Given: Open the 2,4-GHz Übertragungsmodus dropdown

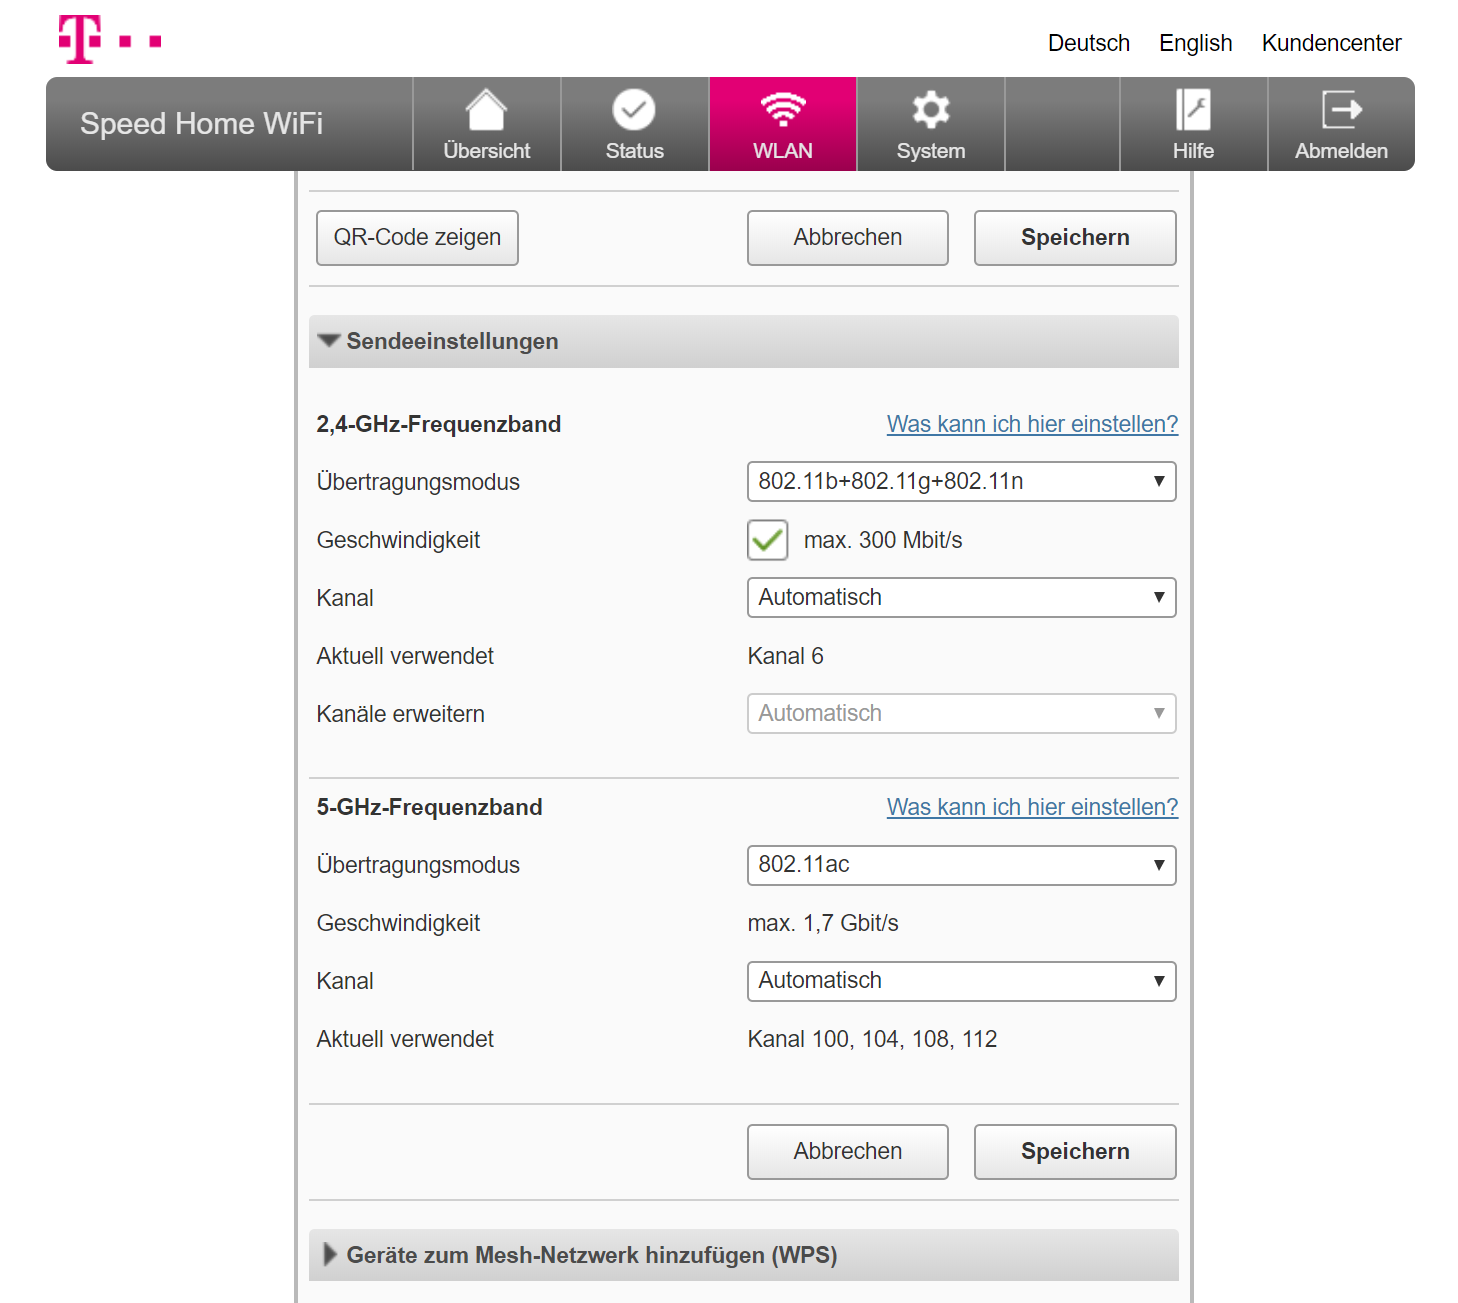Looking at the screenshot, I should (962, 482).
